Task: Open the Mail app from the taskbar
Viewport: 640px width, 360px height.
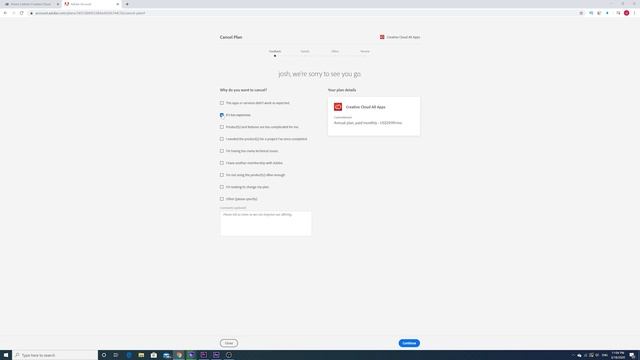Action: [x=166, y=355]
